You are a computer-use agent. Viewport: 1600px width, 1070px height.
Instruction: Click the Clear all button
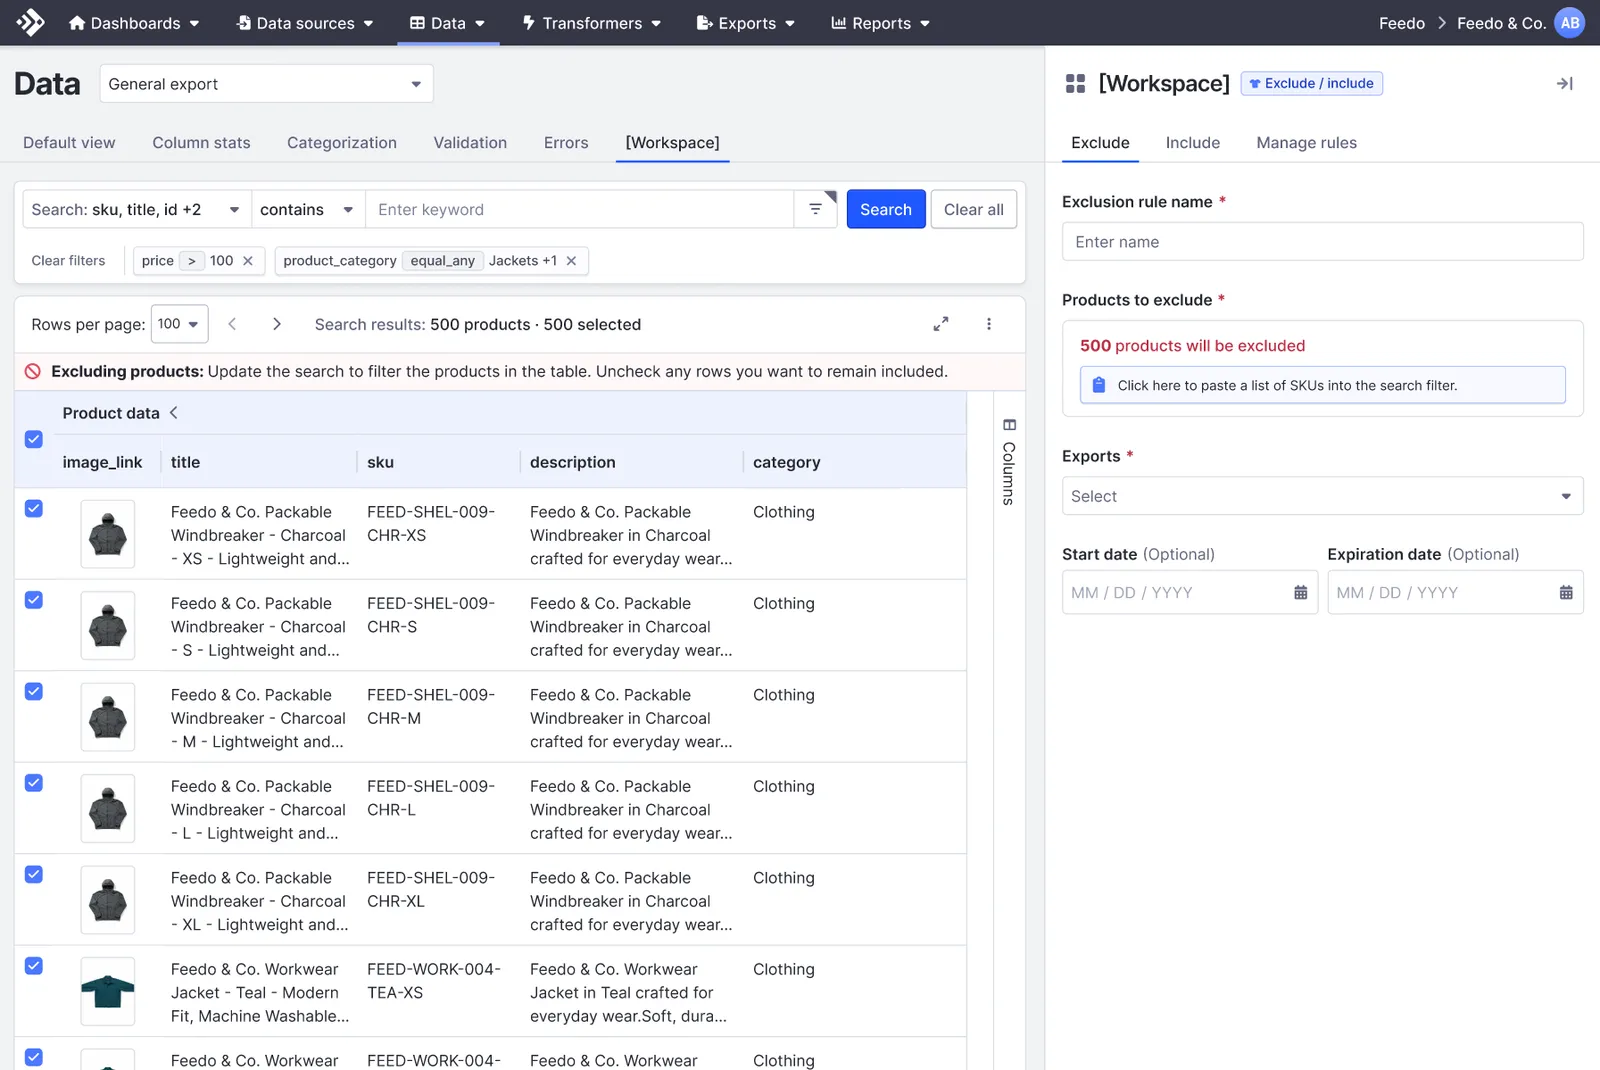(x=973, y=209)
